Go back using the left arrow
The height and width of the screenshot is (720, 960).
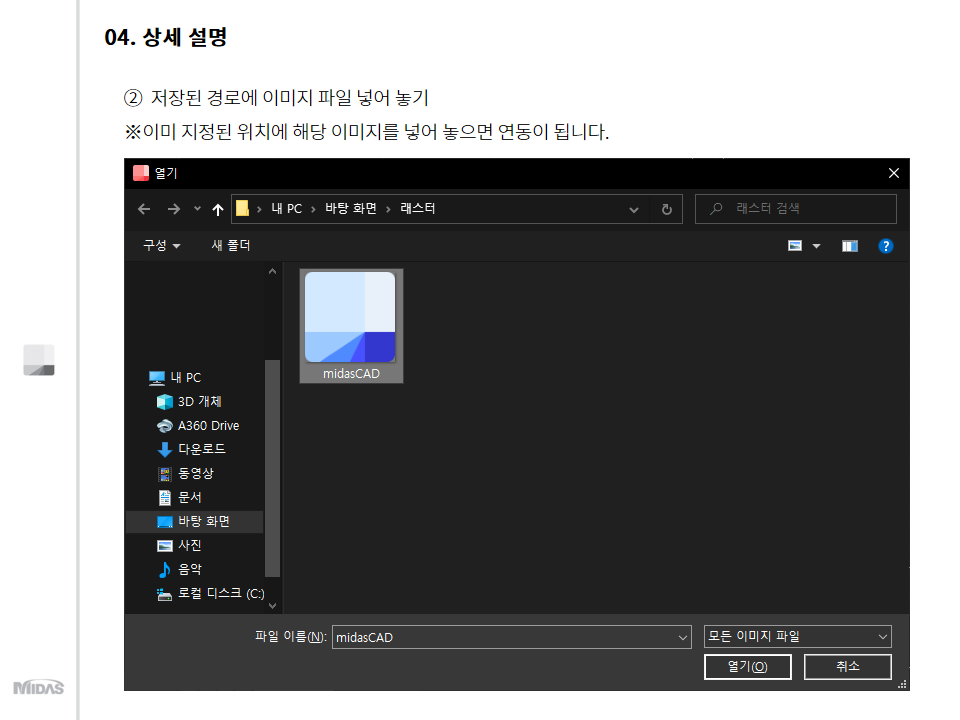[144, 209]
